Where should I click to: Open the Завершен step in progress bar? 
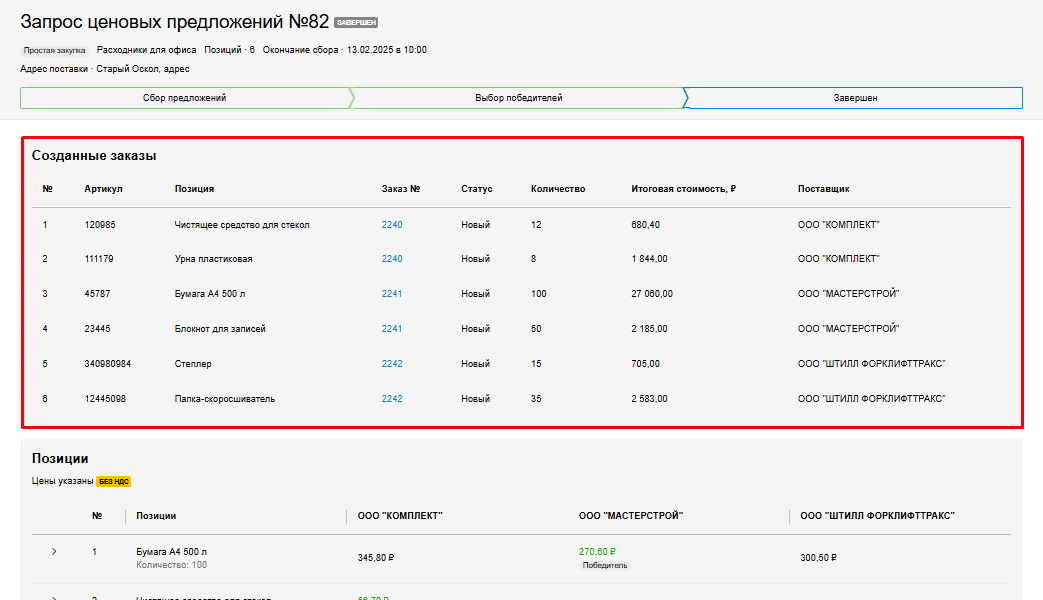[855, 98]
